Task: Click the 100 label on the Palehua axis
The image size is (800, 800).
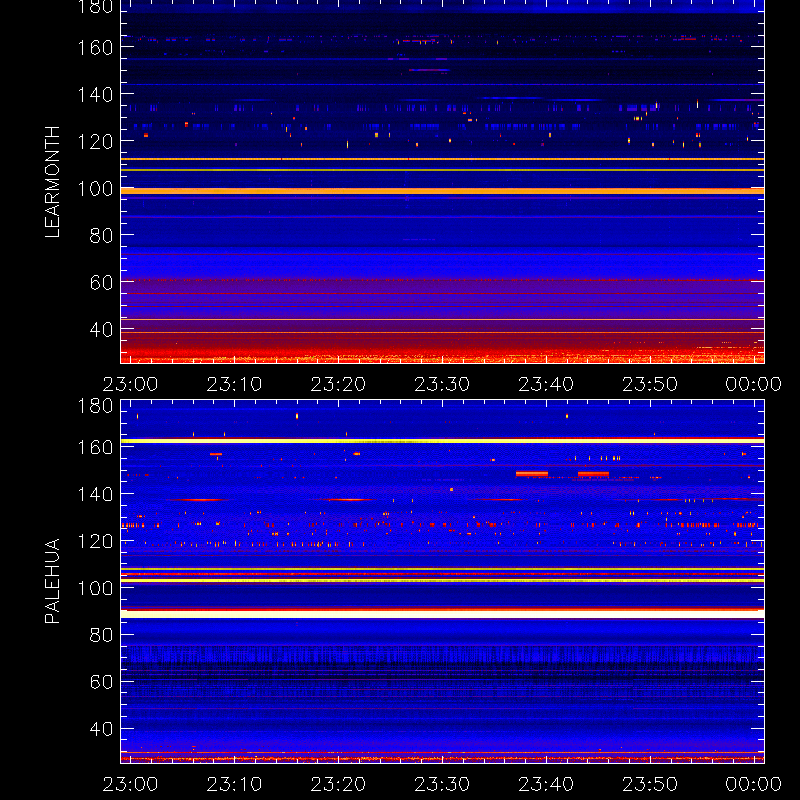Action: (95, 588)
